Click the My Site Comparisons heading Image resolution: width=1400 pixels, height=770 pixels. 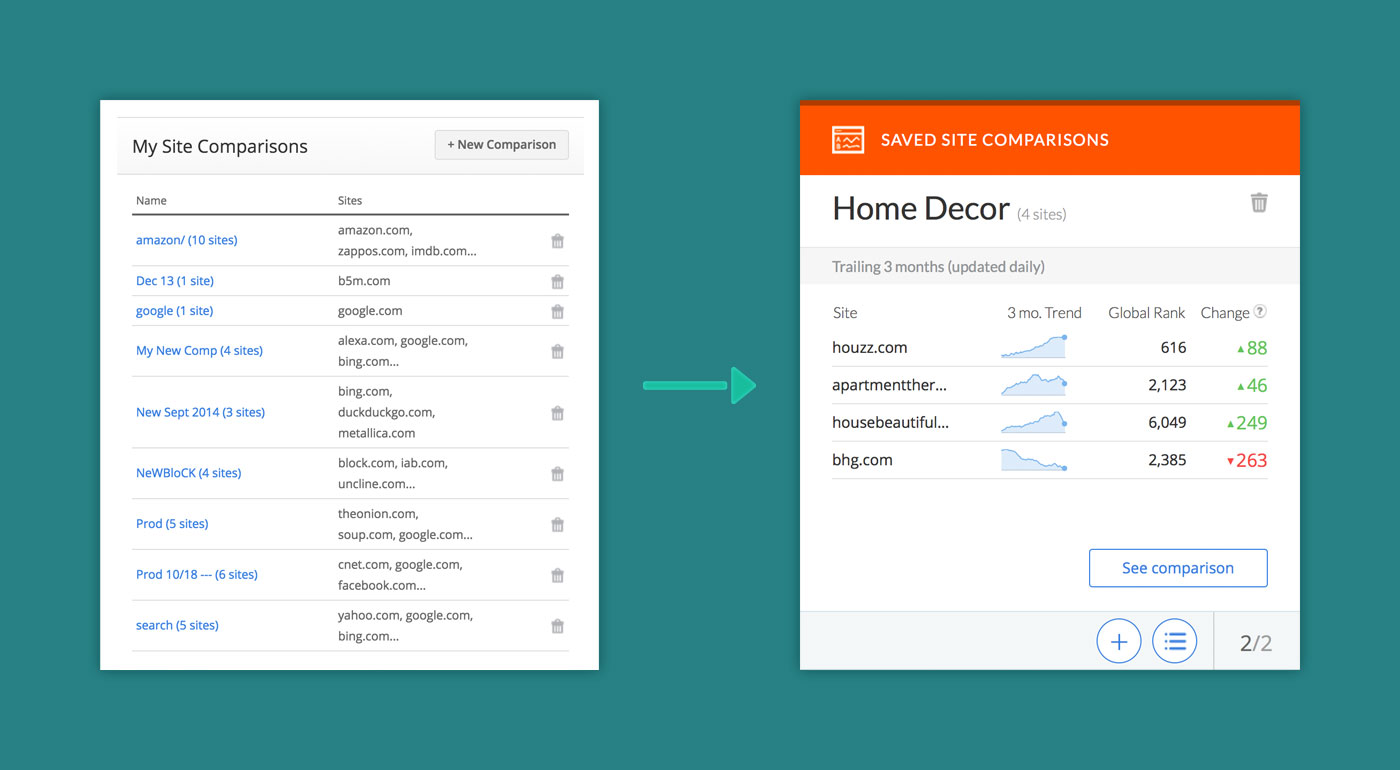click(220, 146)
